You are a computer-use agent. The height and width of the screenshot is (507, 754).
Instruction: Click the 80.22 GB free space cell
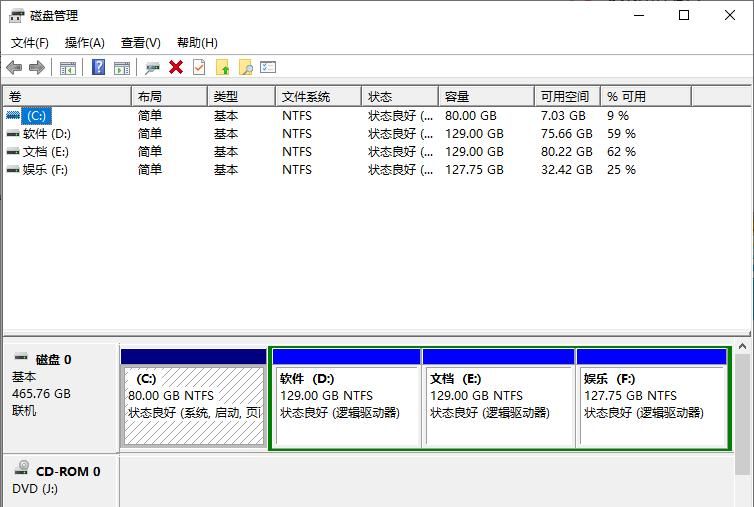(x=566, y=152)
